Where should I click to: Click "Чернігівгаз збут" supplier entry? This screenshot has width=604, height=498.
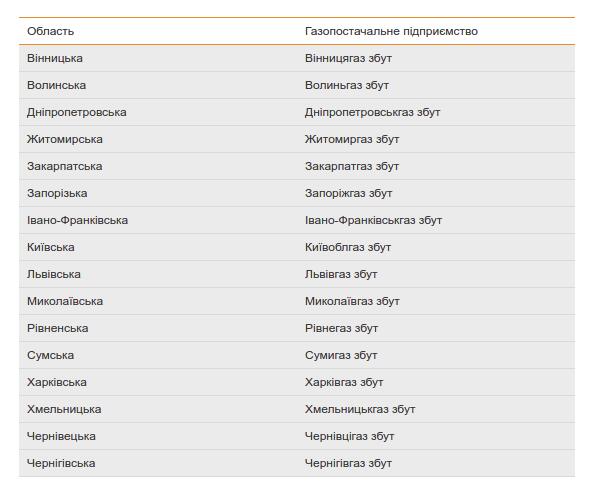[348, 463]
